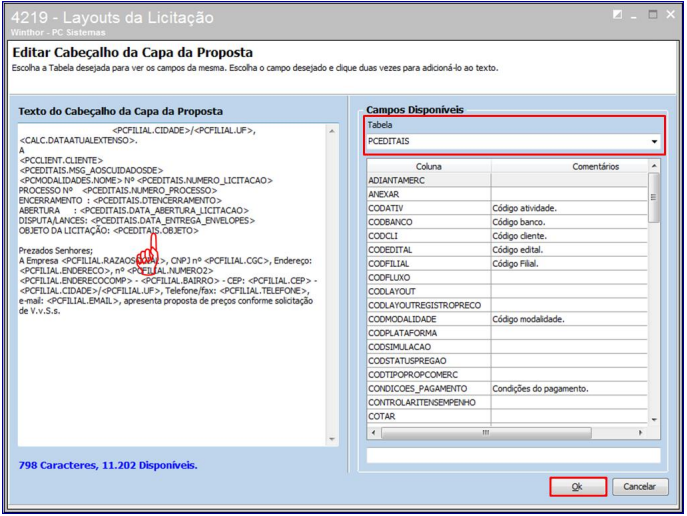
Task: Select the CODBANCO field row
Action: click(x=507, y=222)
